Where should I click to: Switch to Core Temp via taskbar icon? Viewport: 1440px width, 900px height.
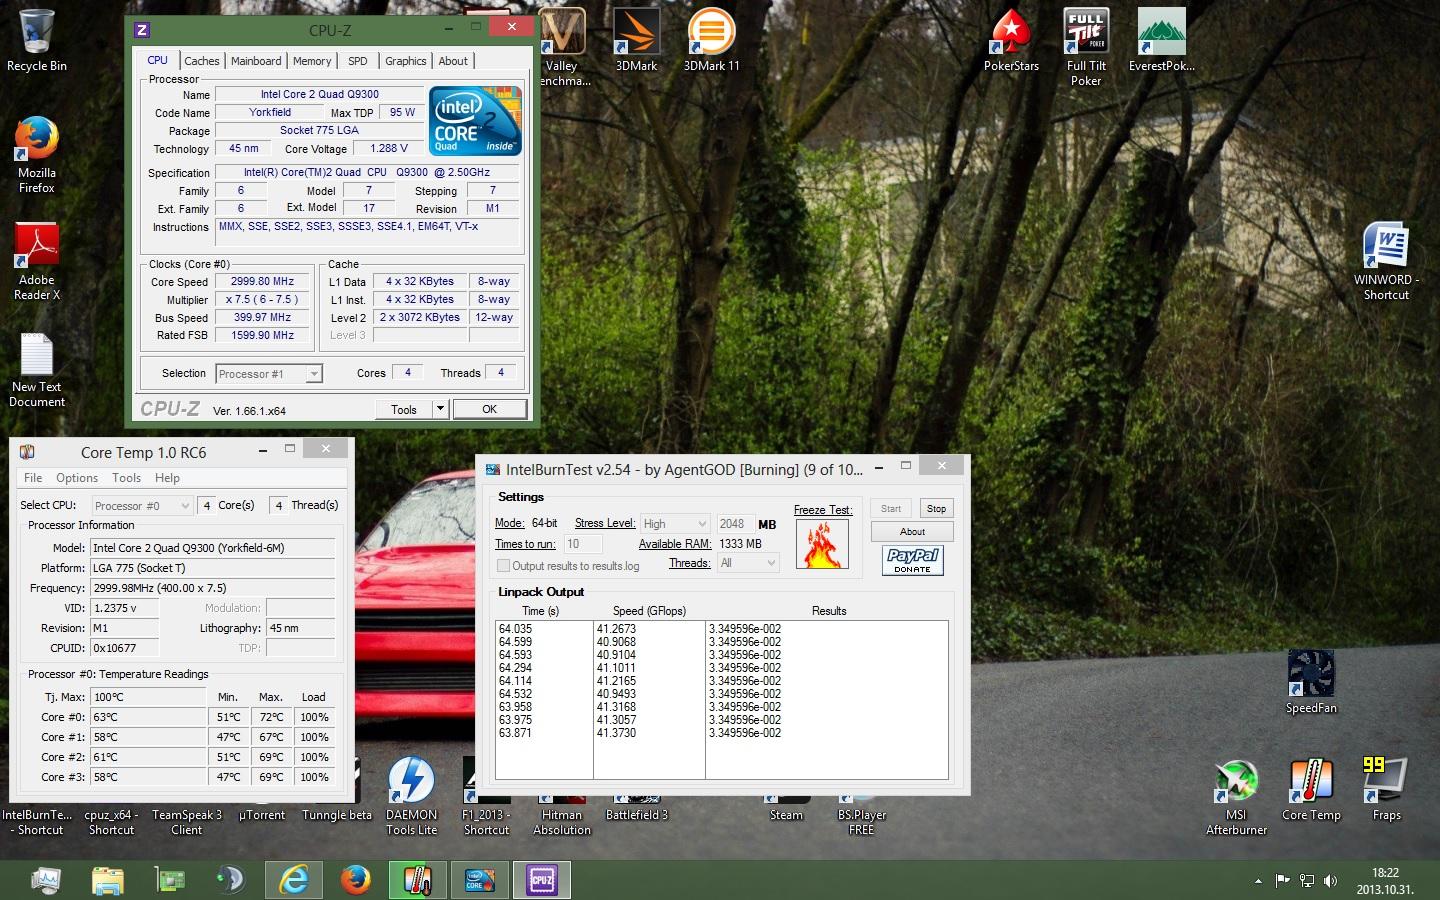click(x=417, y=880)
